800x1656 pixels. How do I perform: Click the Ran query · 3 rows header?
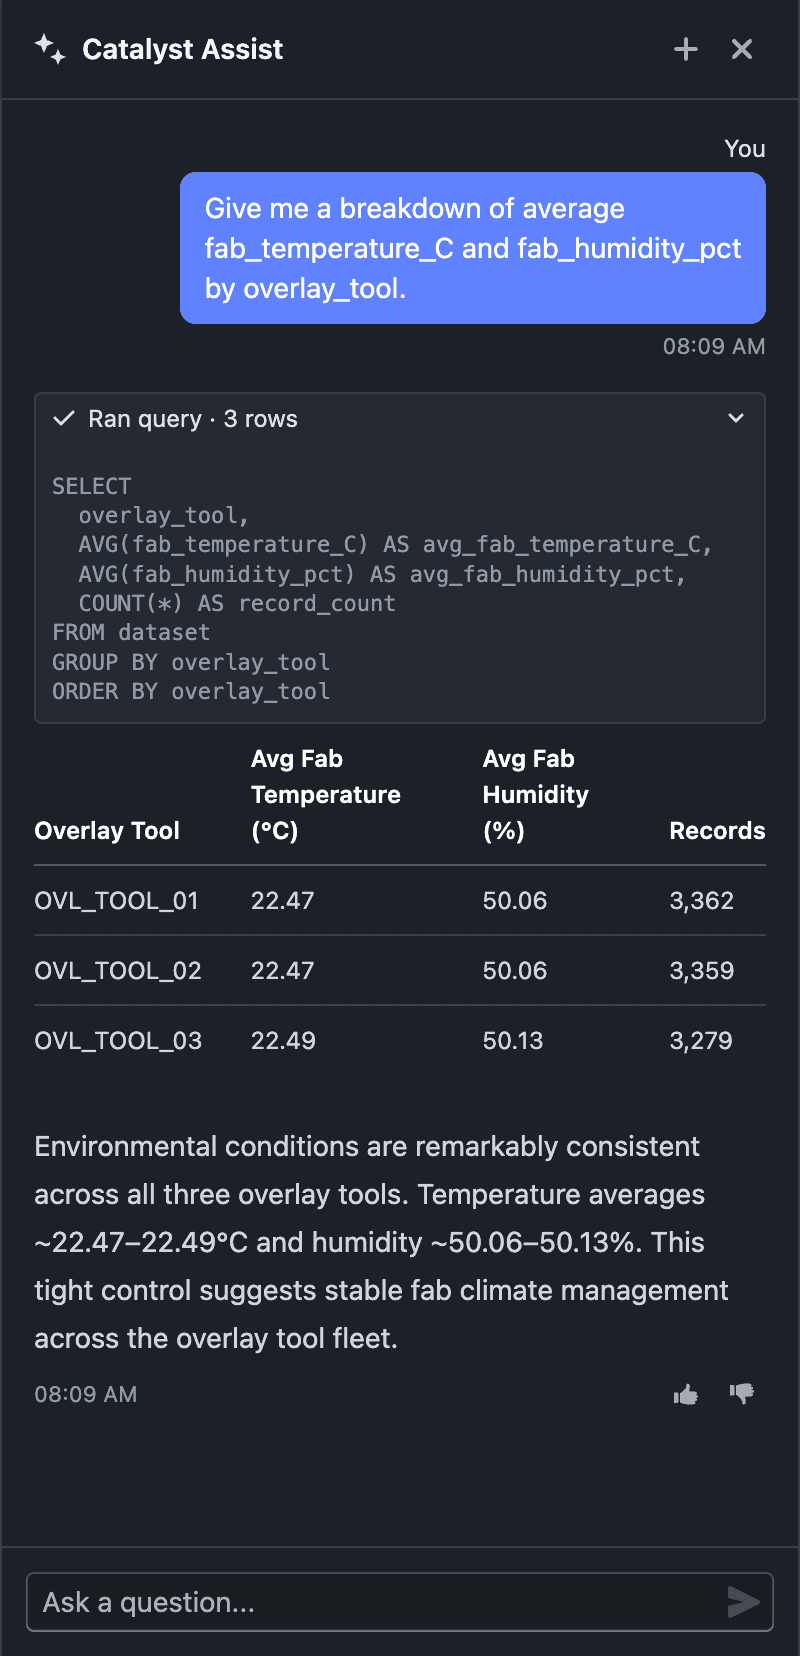point(400,419)
